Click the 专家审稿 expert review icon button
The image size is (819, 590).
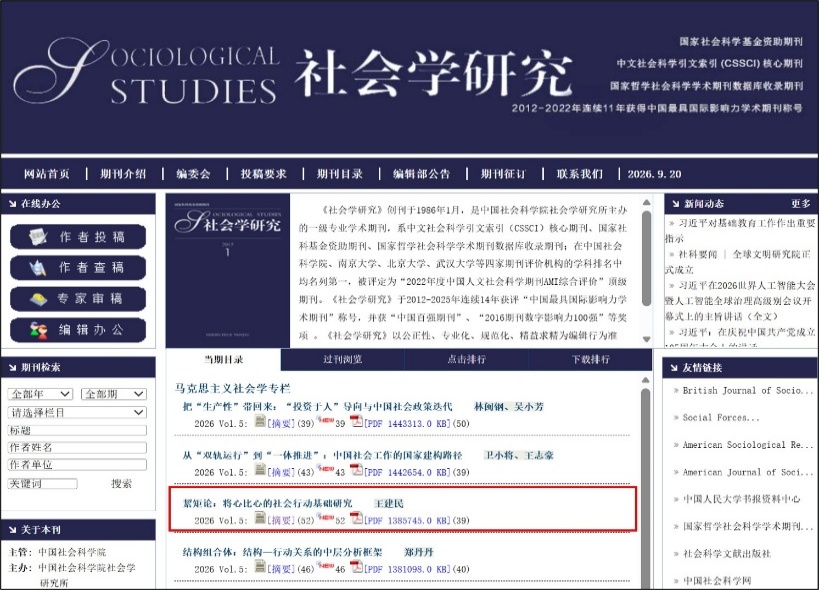pos(78,299)
